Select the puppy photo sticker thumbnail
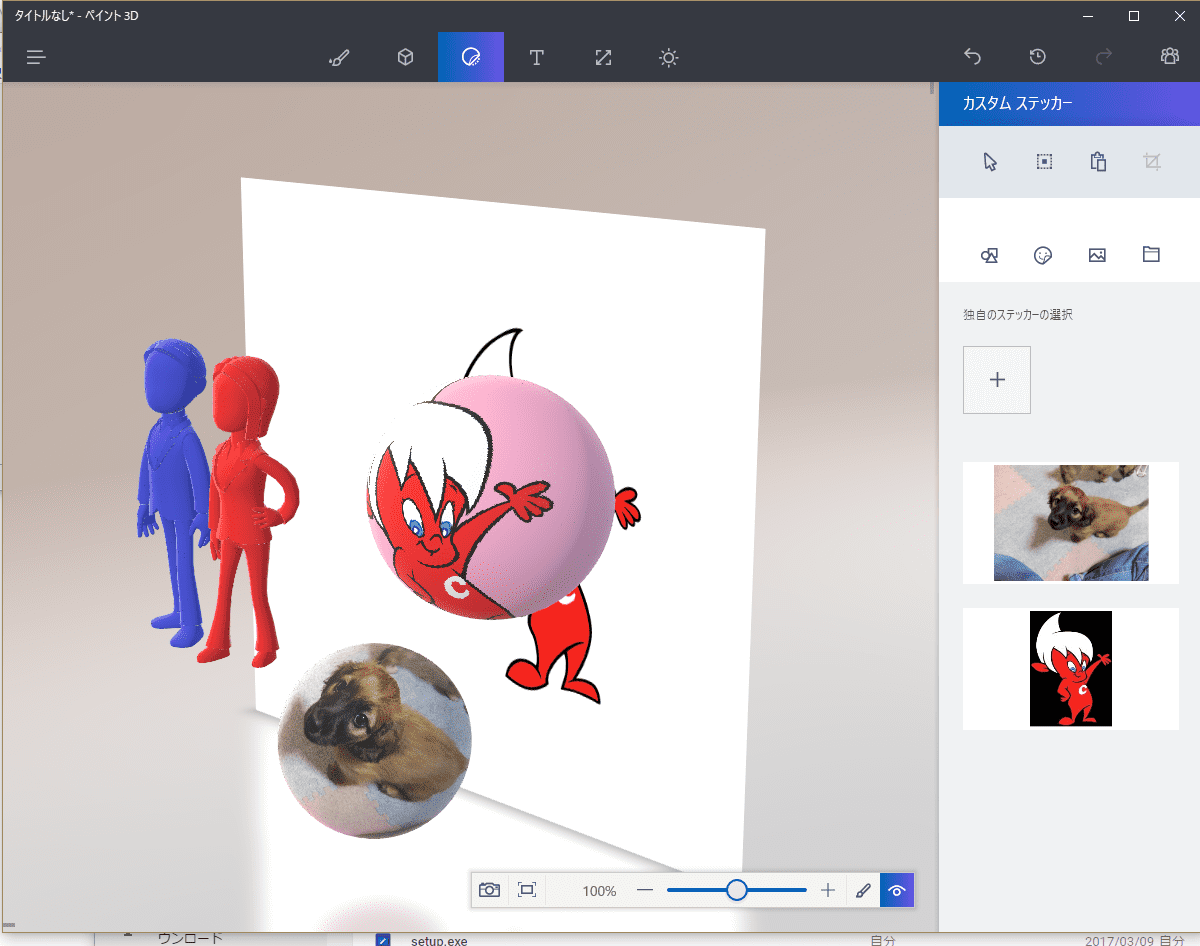The height and width of the screenshot is (946, 1200). [x=1070, y=523]
